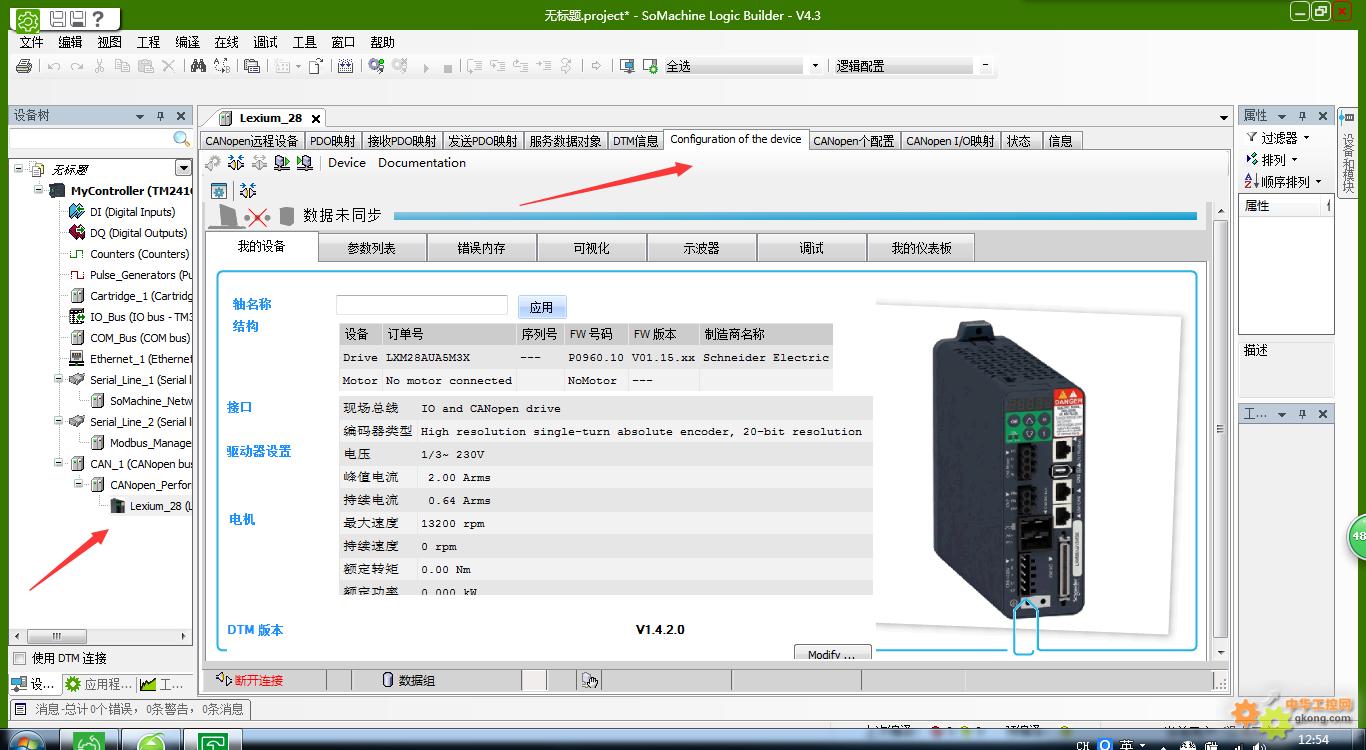Image resolution: width=1366 pixels, height=750 pixels.
Task: Open the 在线 menu
Action: [x=226, y=42]
